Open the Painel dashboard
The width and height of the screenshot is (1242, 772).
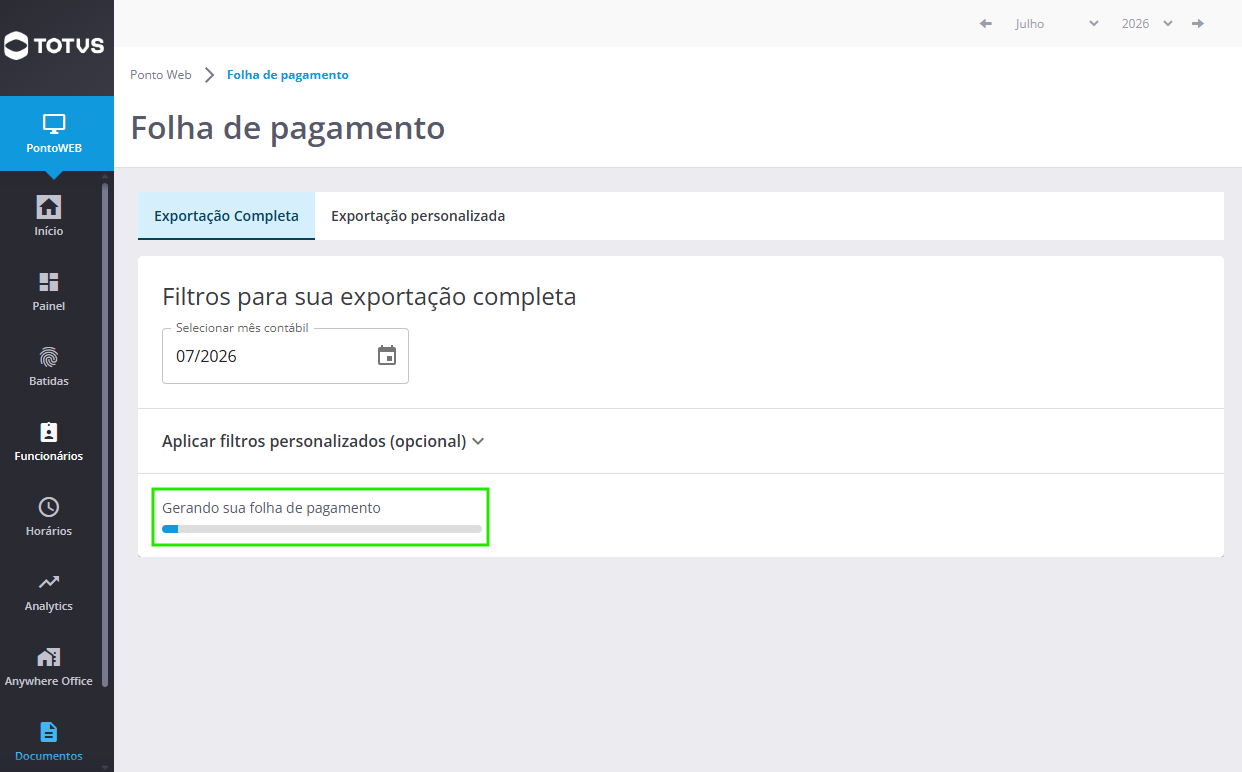[x=49, y=291]
